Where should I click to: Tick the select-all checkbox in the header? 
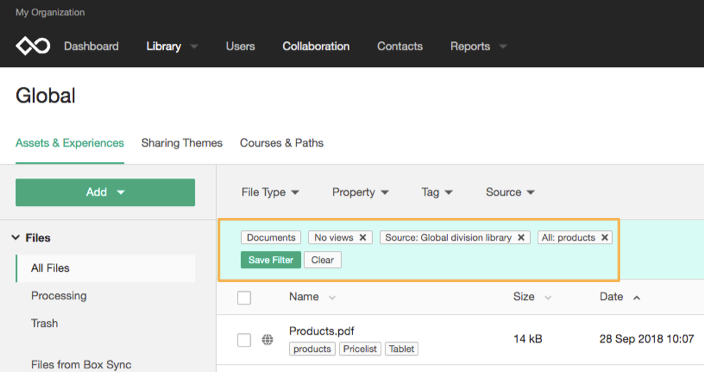click(x=244, y=298)
